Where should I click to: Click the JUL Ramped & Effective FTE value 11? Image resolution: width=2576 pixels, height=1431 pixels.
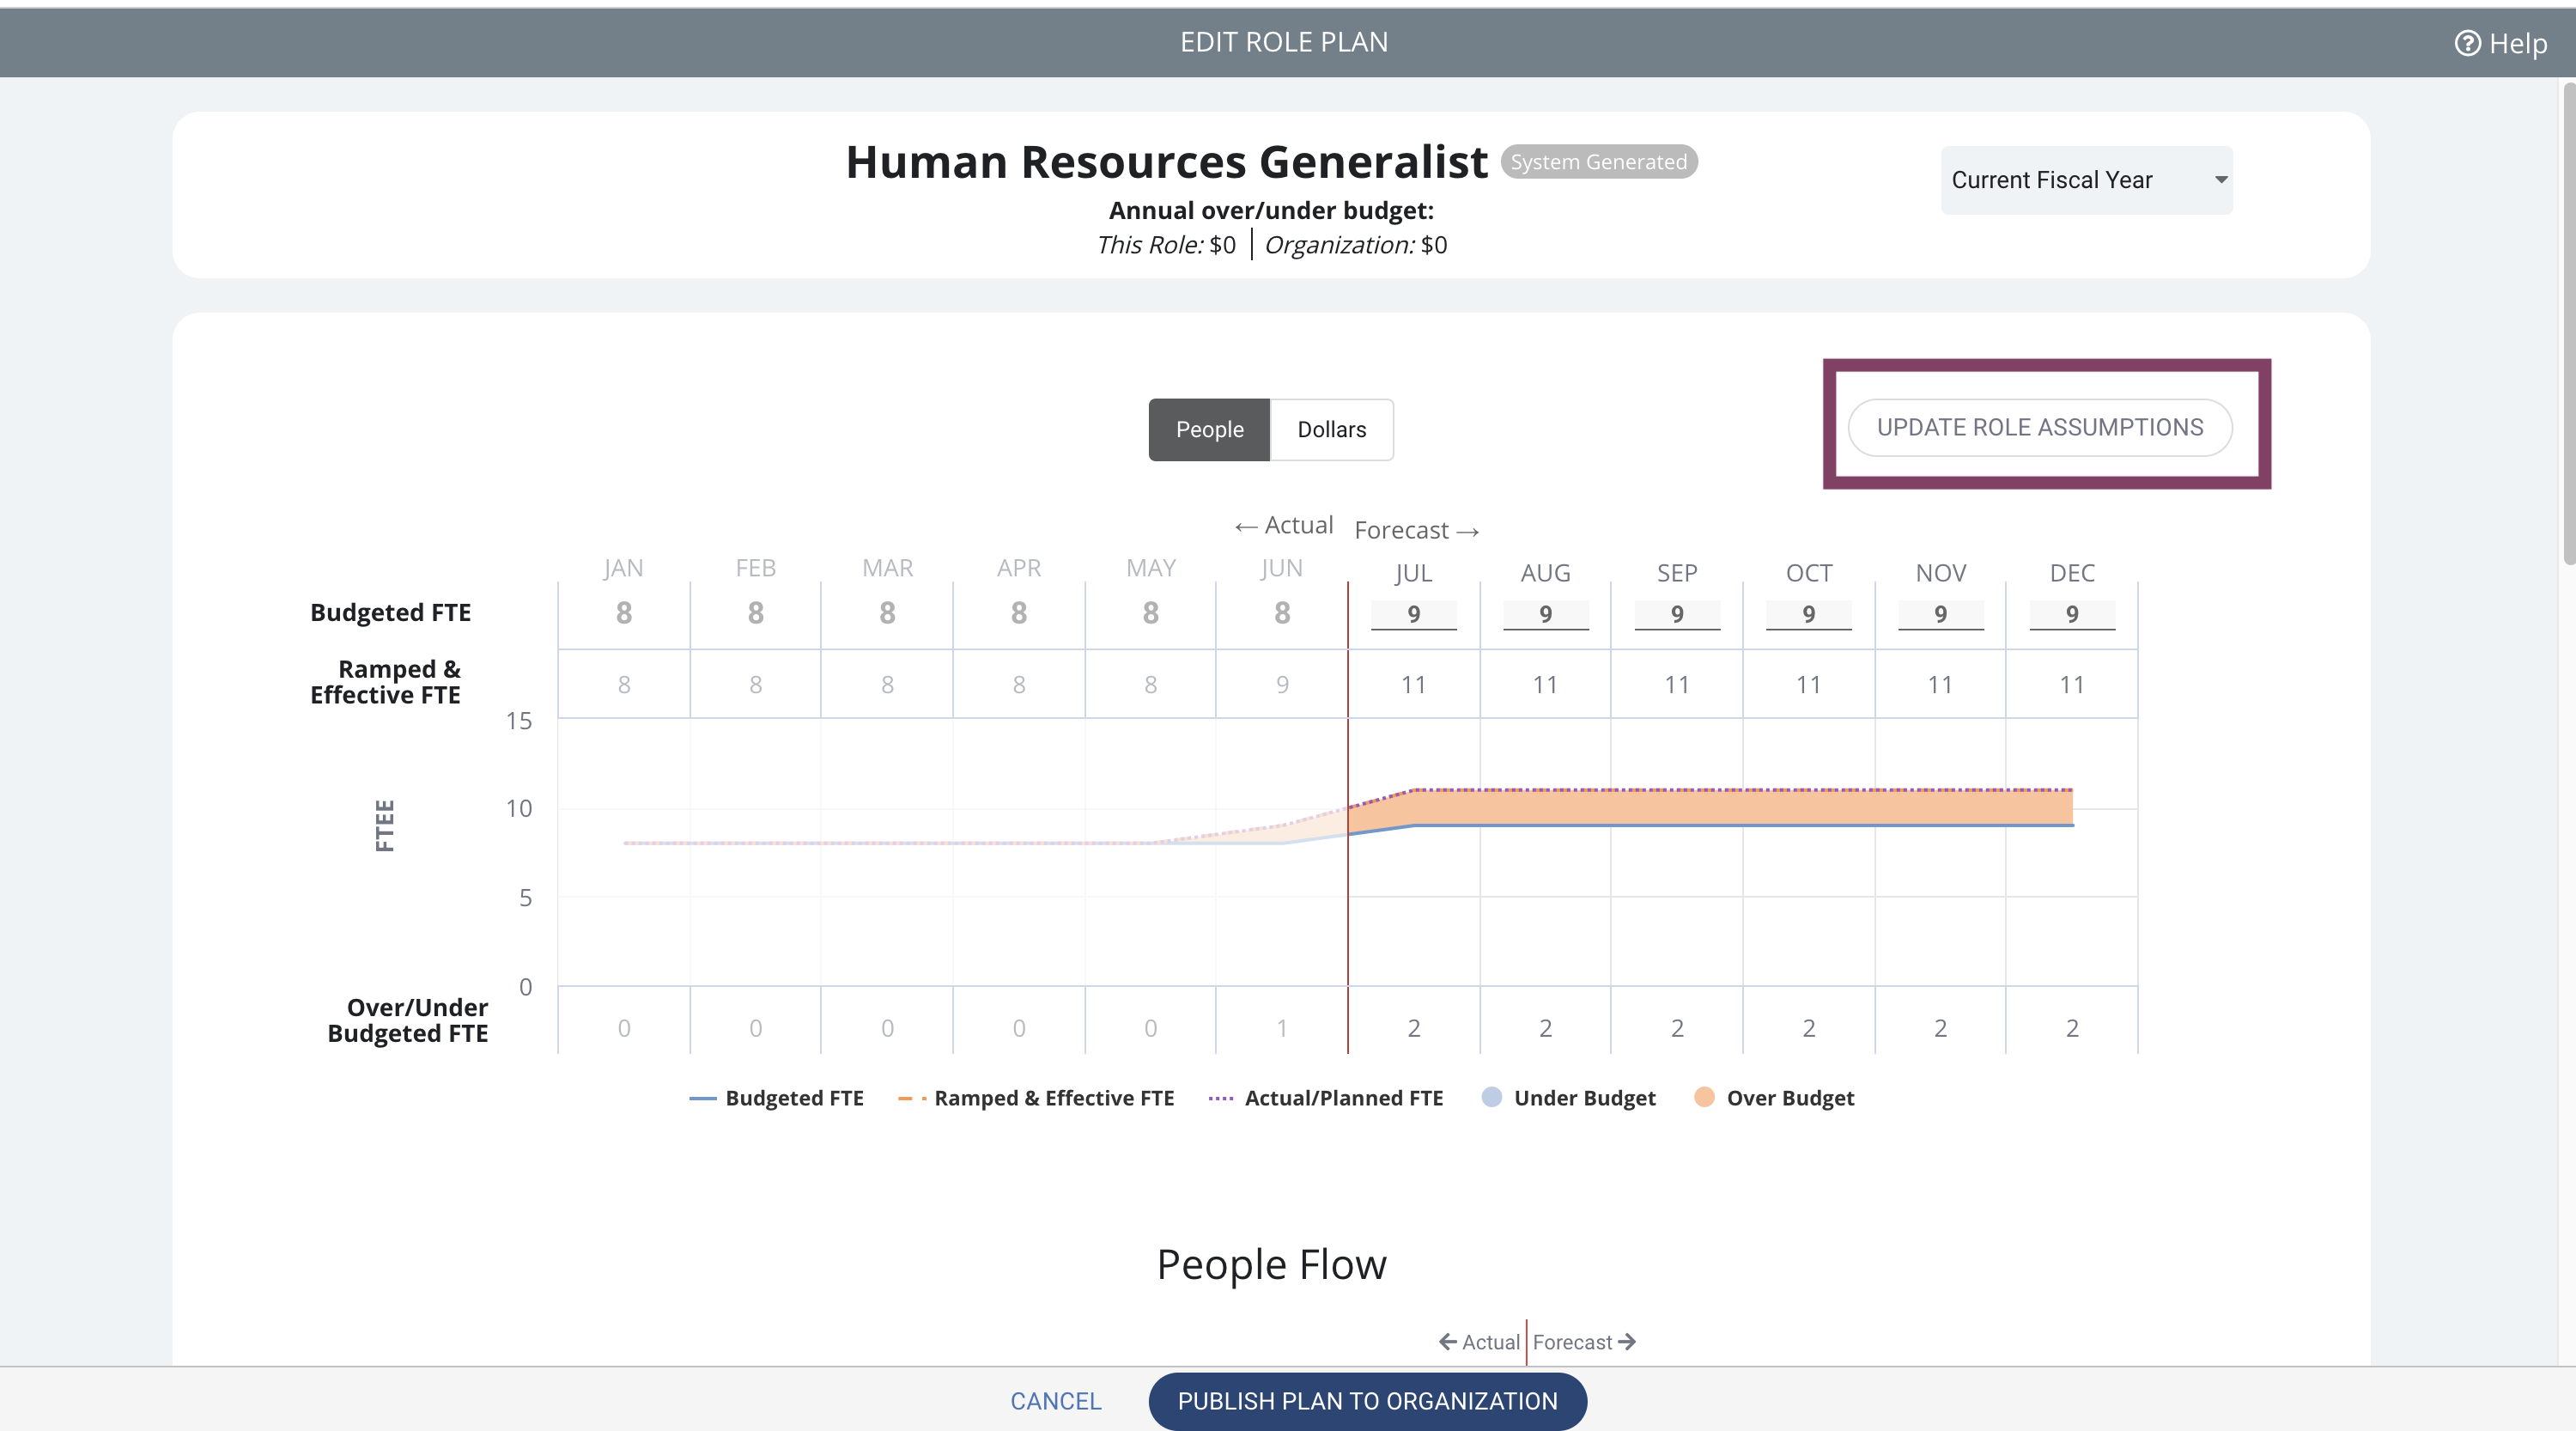pos(1413,685)
